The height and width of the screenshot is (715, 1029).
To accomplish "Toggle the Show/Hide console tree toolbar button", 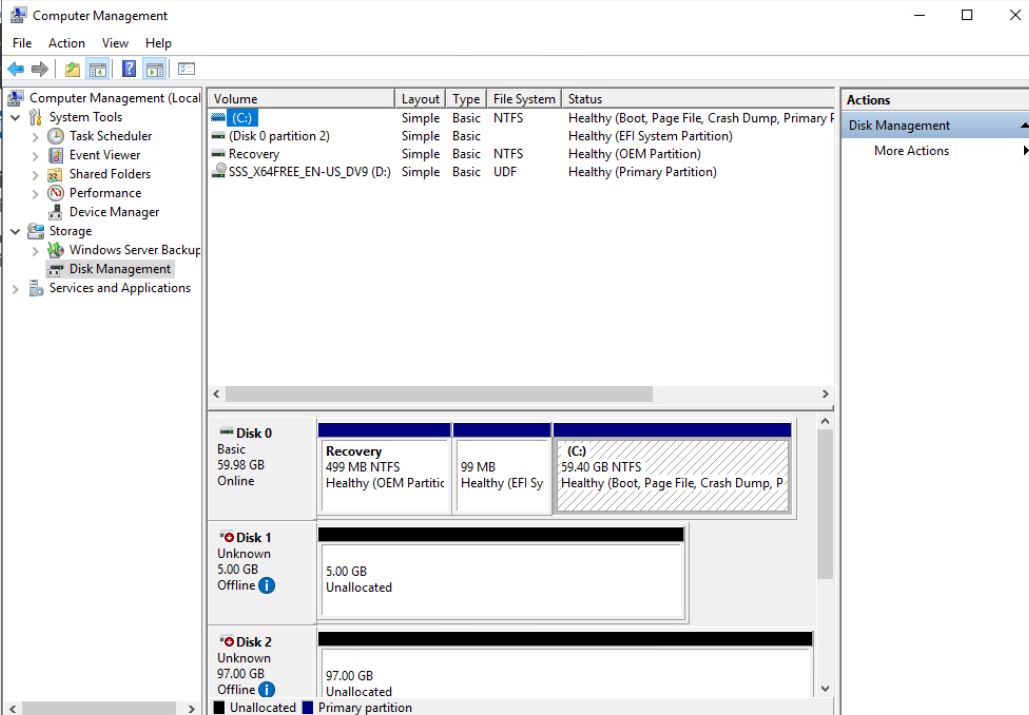I will (97, 68).
